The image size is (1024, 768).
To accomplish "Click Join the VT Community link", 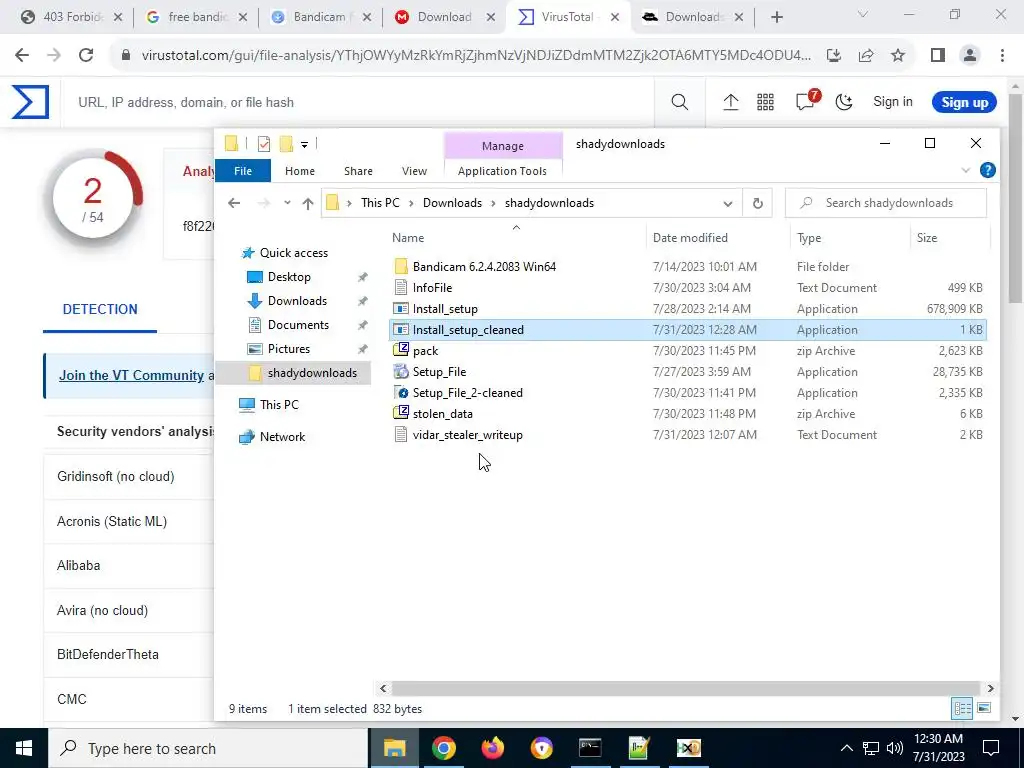I will tap(131, 376).
